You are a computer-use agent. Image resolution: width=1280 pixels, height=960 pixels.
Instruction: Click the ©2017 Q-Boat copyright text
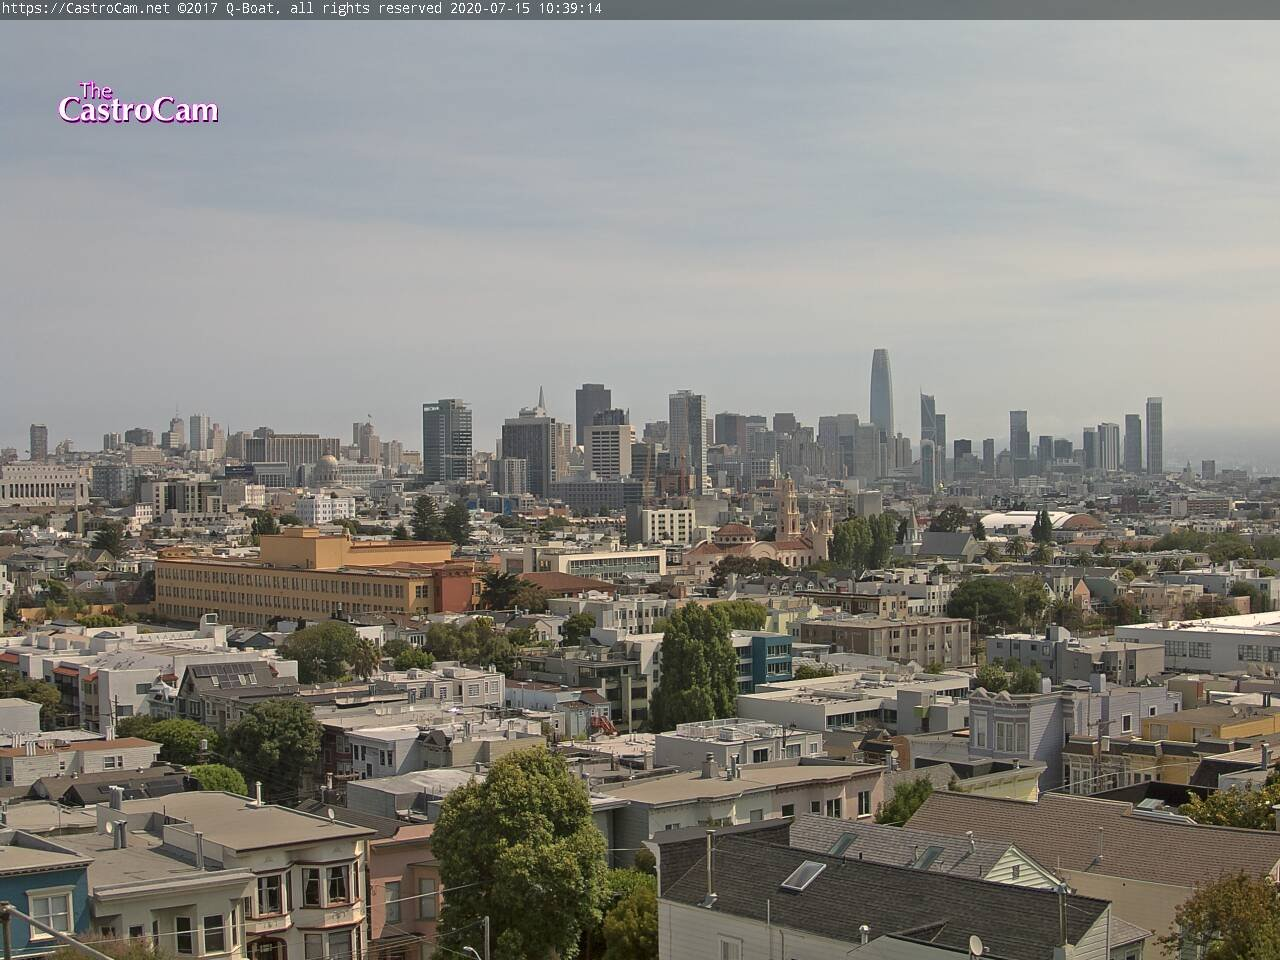pos(229,9)
